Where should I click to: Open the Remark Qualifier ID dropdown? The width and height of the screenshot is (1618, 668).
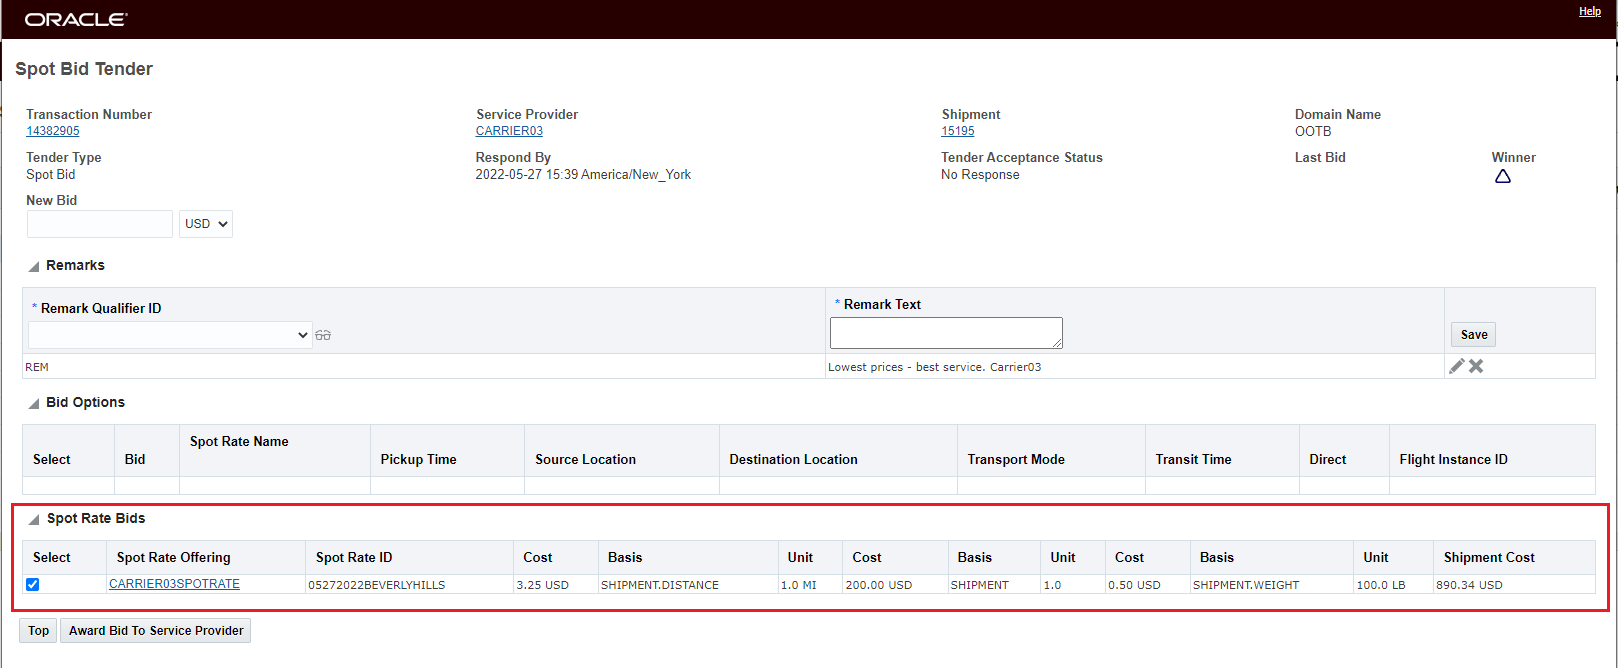tap(170, 335)
